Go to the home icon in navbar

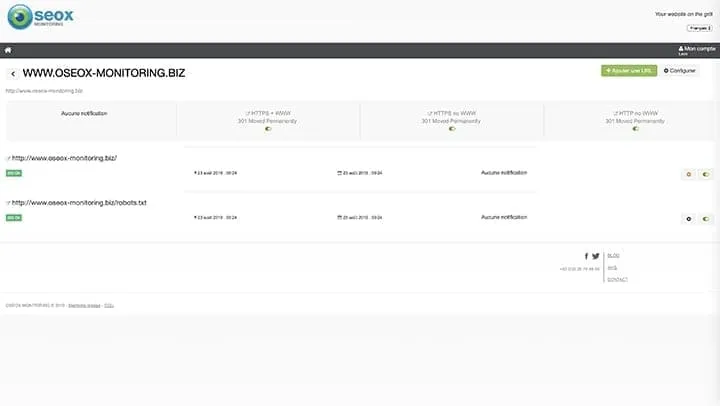[8, 50]
